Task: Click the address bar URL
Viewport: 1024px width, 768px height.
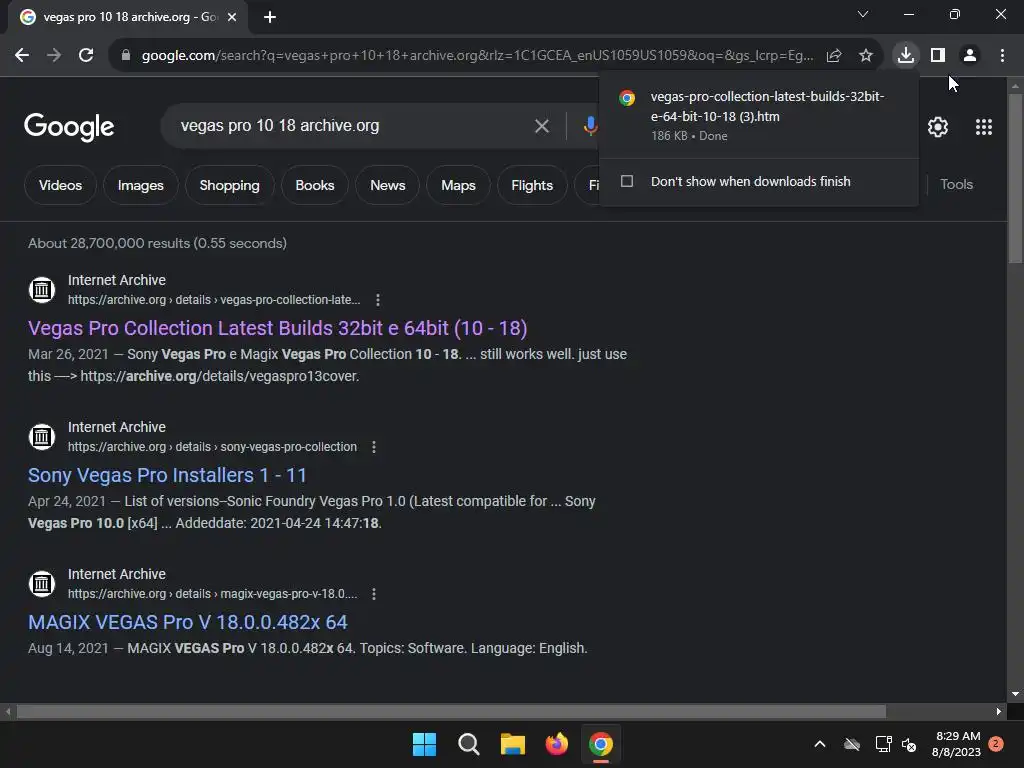Action: 477,56
